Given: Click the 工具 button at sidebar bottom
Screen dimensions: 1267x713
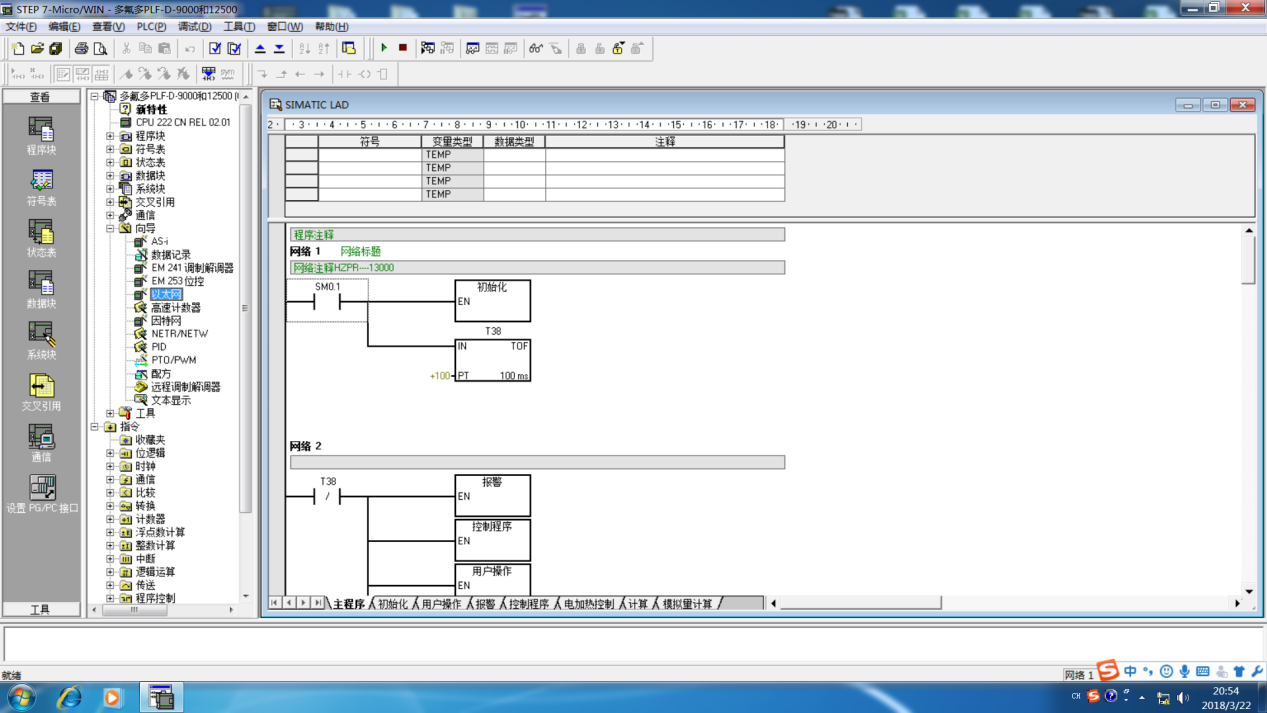Looking at the screenshot, I should coord(40,609).
